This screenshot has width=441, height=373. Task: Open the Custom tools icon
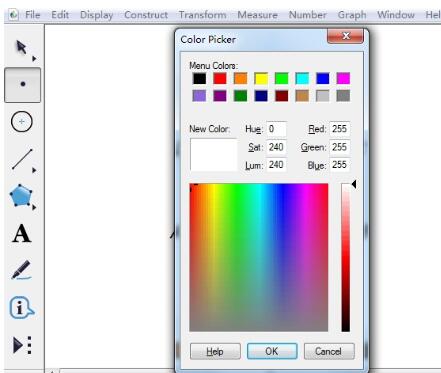pos(22,345)
